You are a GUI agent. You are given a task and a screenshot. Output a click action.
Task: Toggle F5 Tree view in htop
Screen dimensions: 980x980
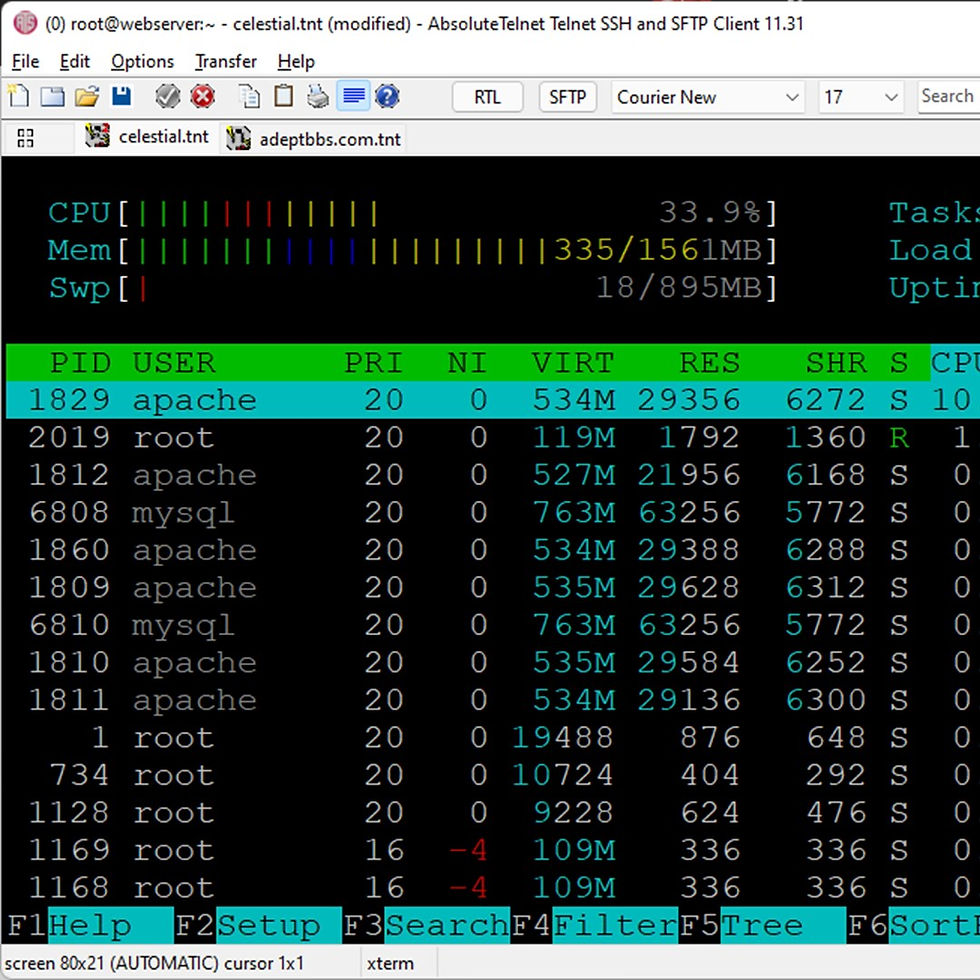pyautogui.click(x=762, y=925)
